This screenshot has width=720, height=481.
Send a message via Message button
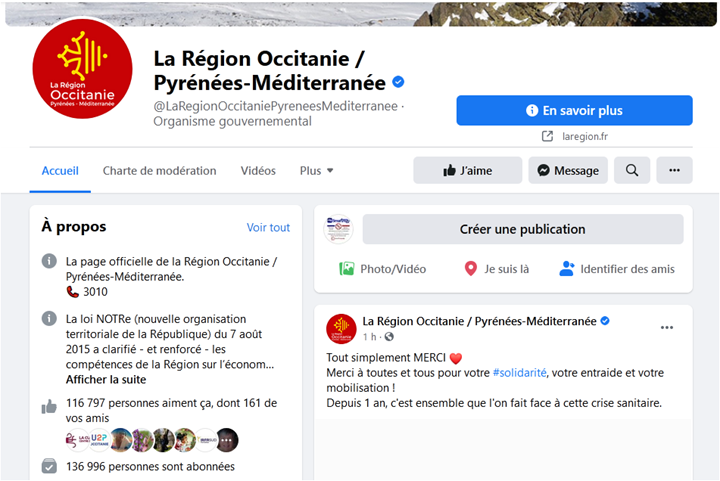point(568,171)
